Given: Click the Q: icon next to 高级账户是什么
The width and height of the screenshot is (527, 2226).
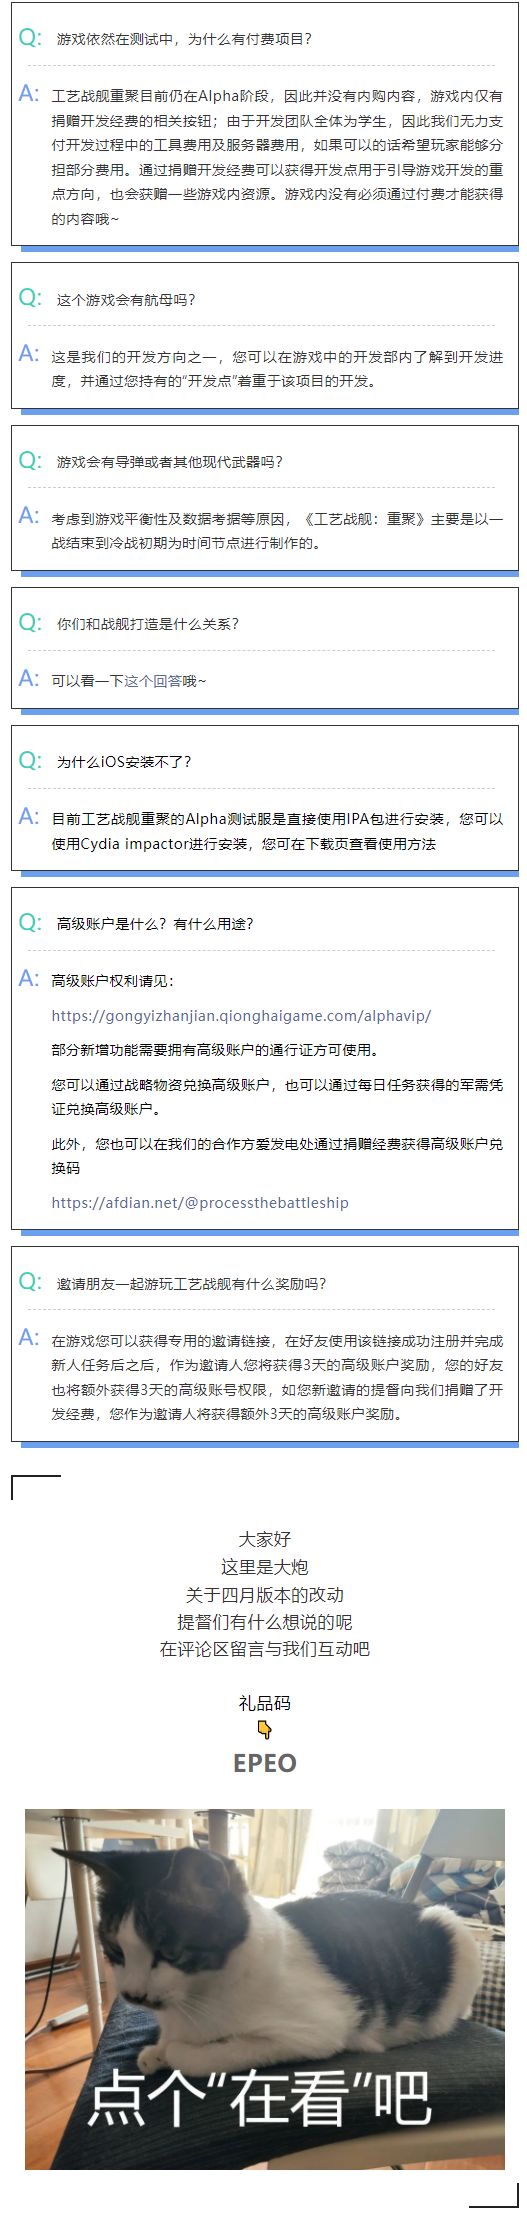Looking at the screenshot, I should 30,922.
